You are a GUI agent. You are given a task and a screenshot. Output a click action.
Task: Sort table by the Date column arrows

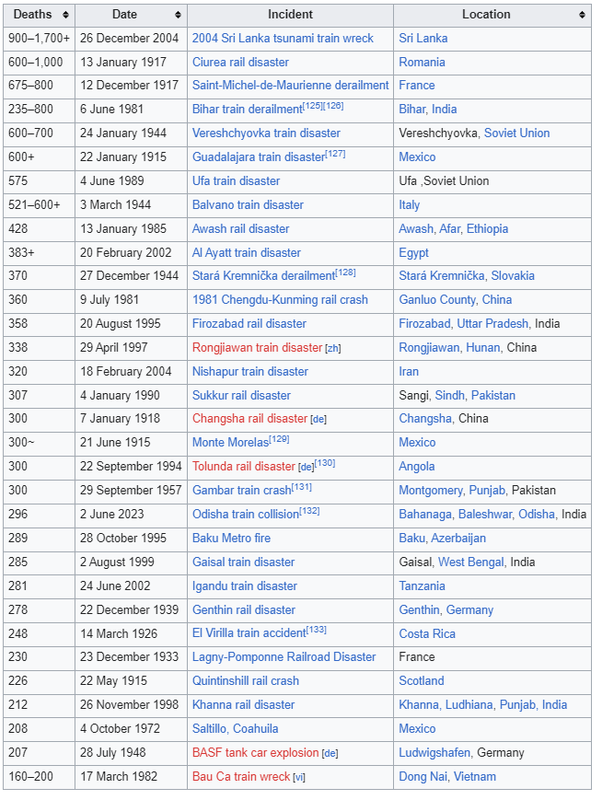tap(178, 15)
